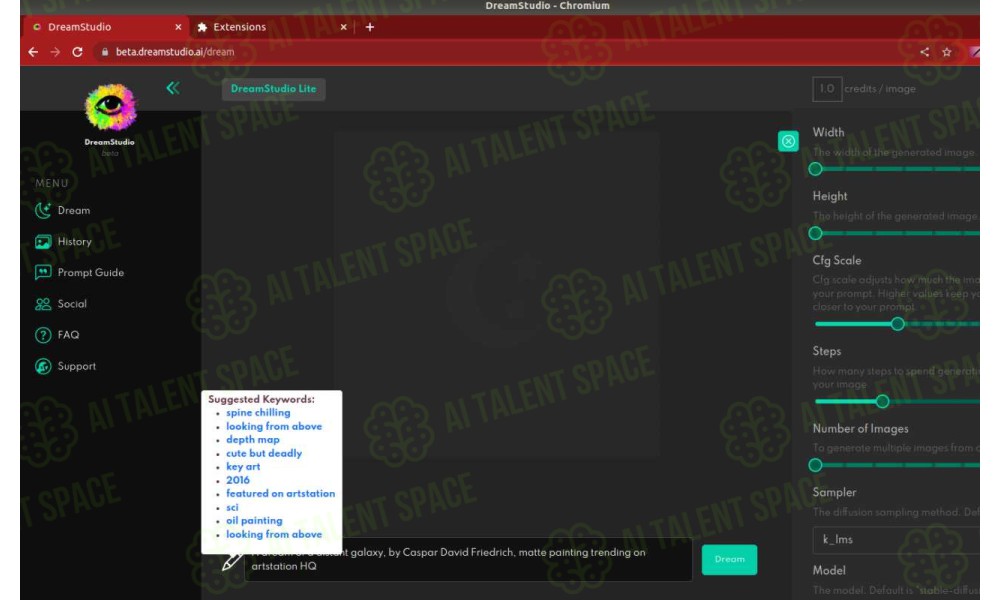1000x600 pixels.
Task: Click the Width slider handle
Action: click(815, 170)
